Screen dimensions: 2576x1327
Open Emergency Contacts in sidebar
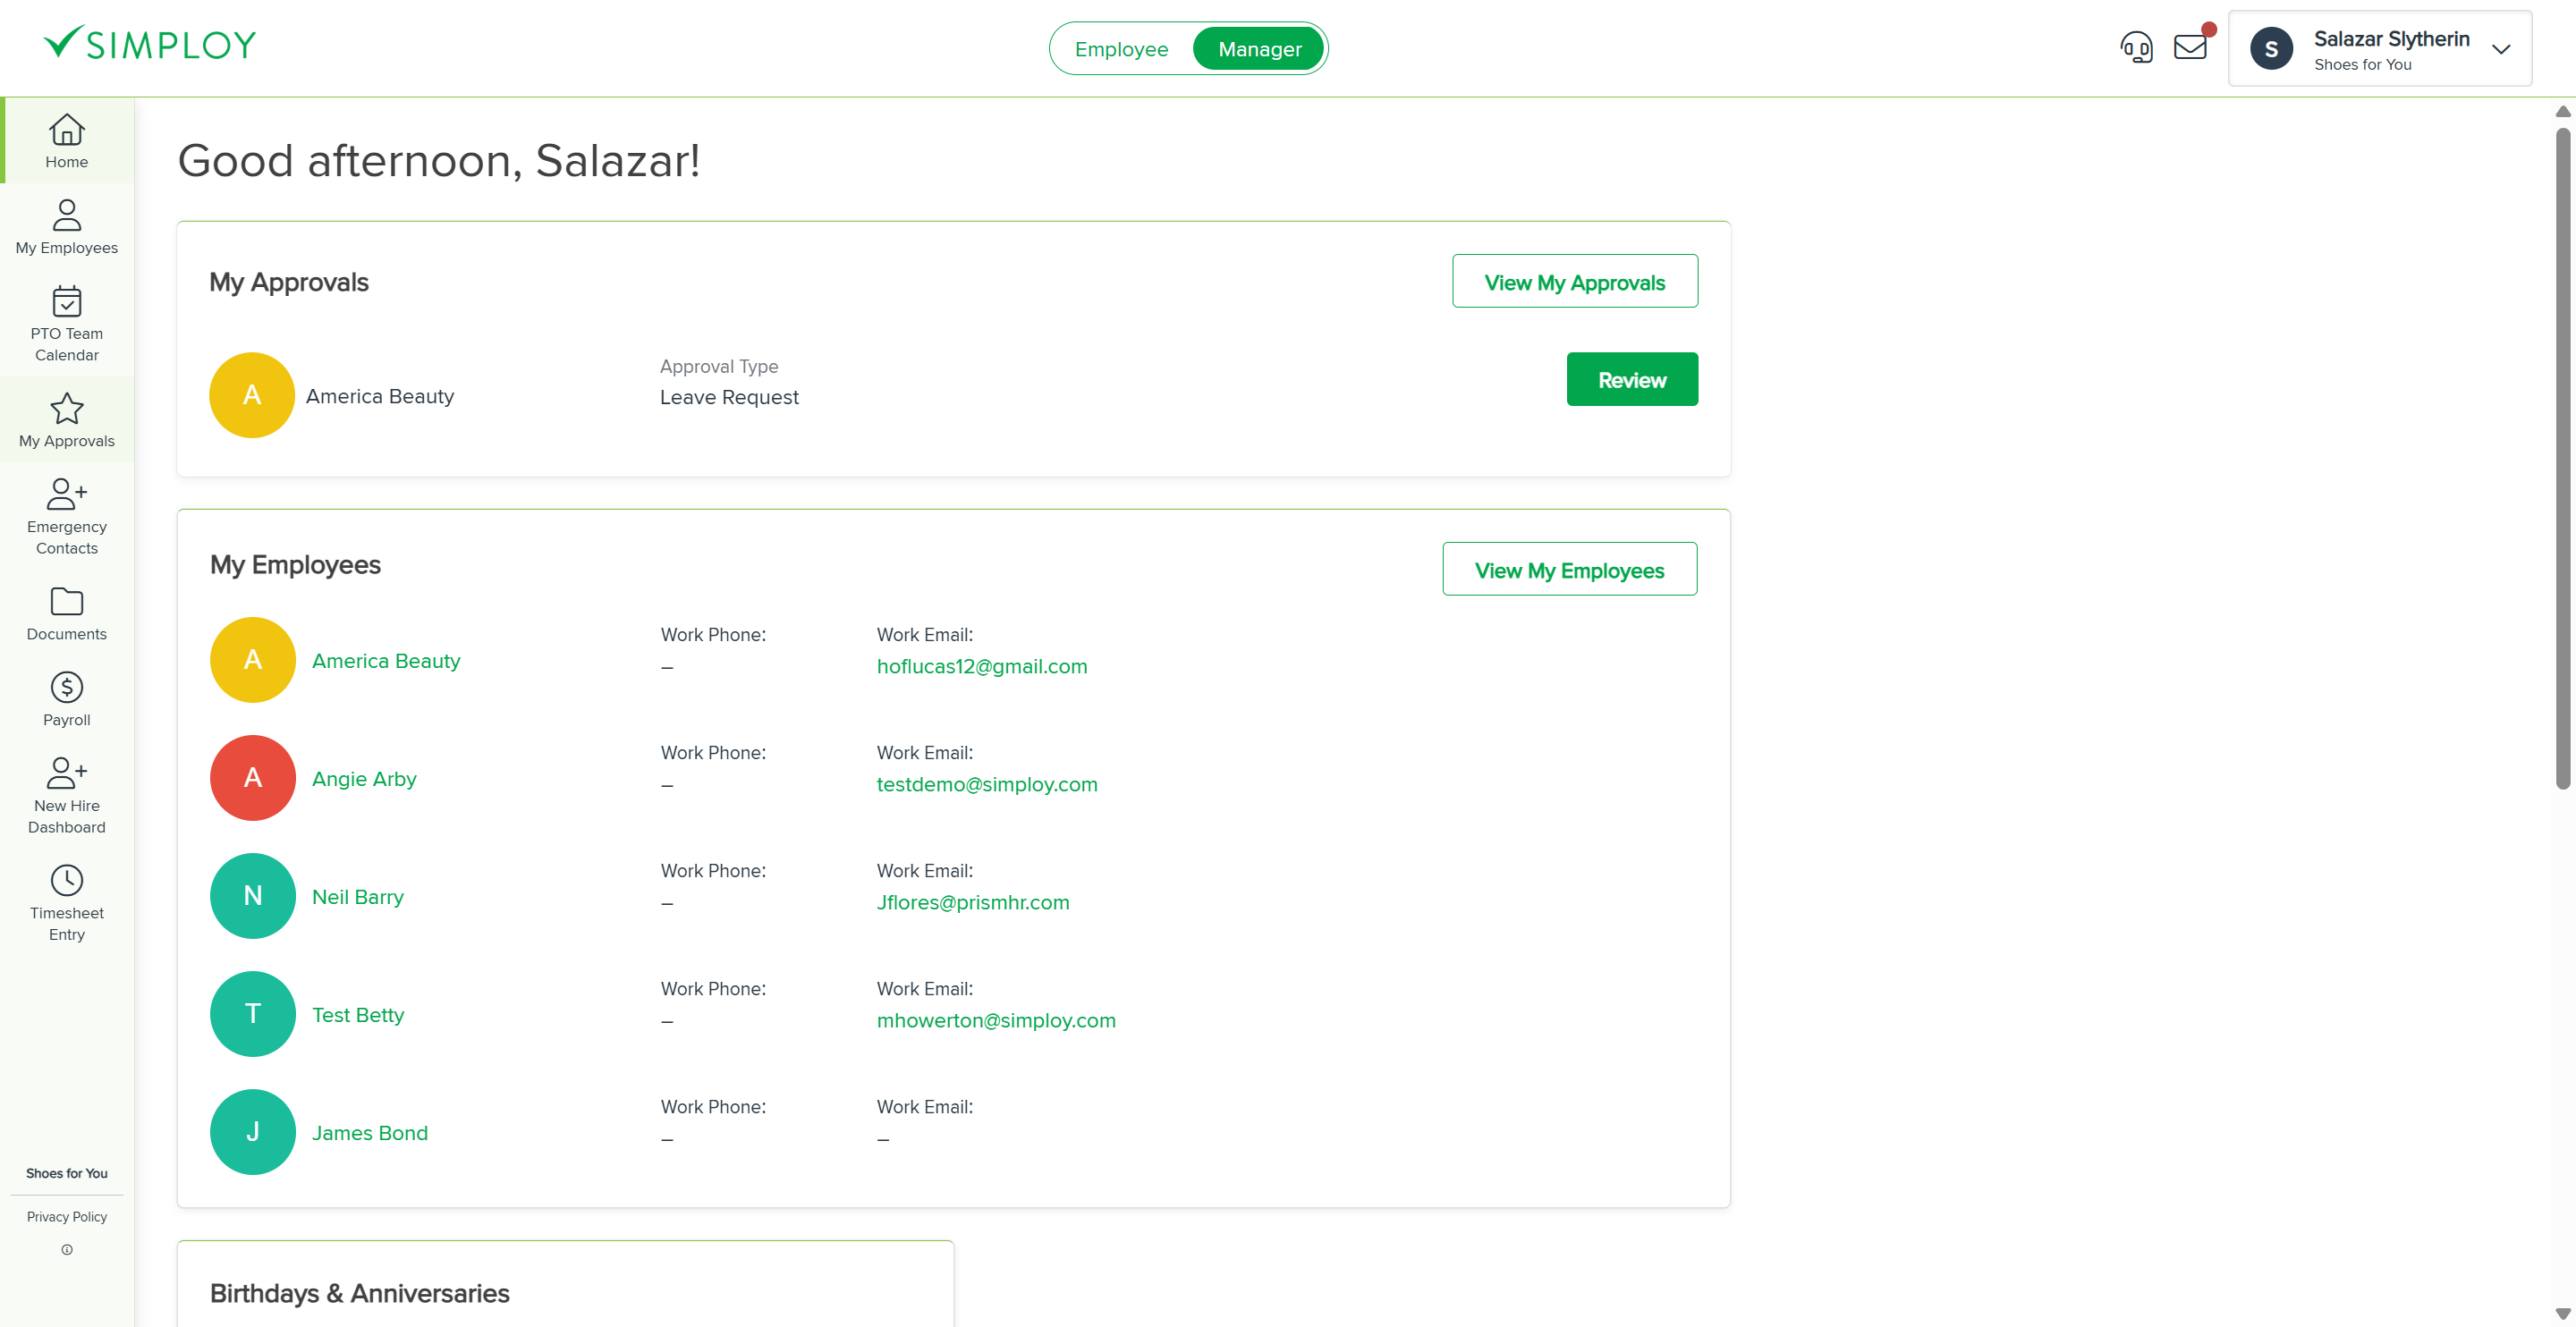click(66, 516)
